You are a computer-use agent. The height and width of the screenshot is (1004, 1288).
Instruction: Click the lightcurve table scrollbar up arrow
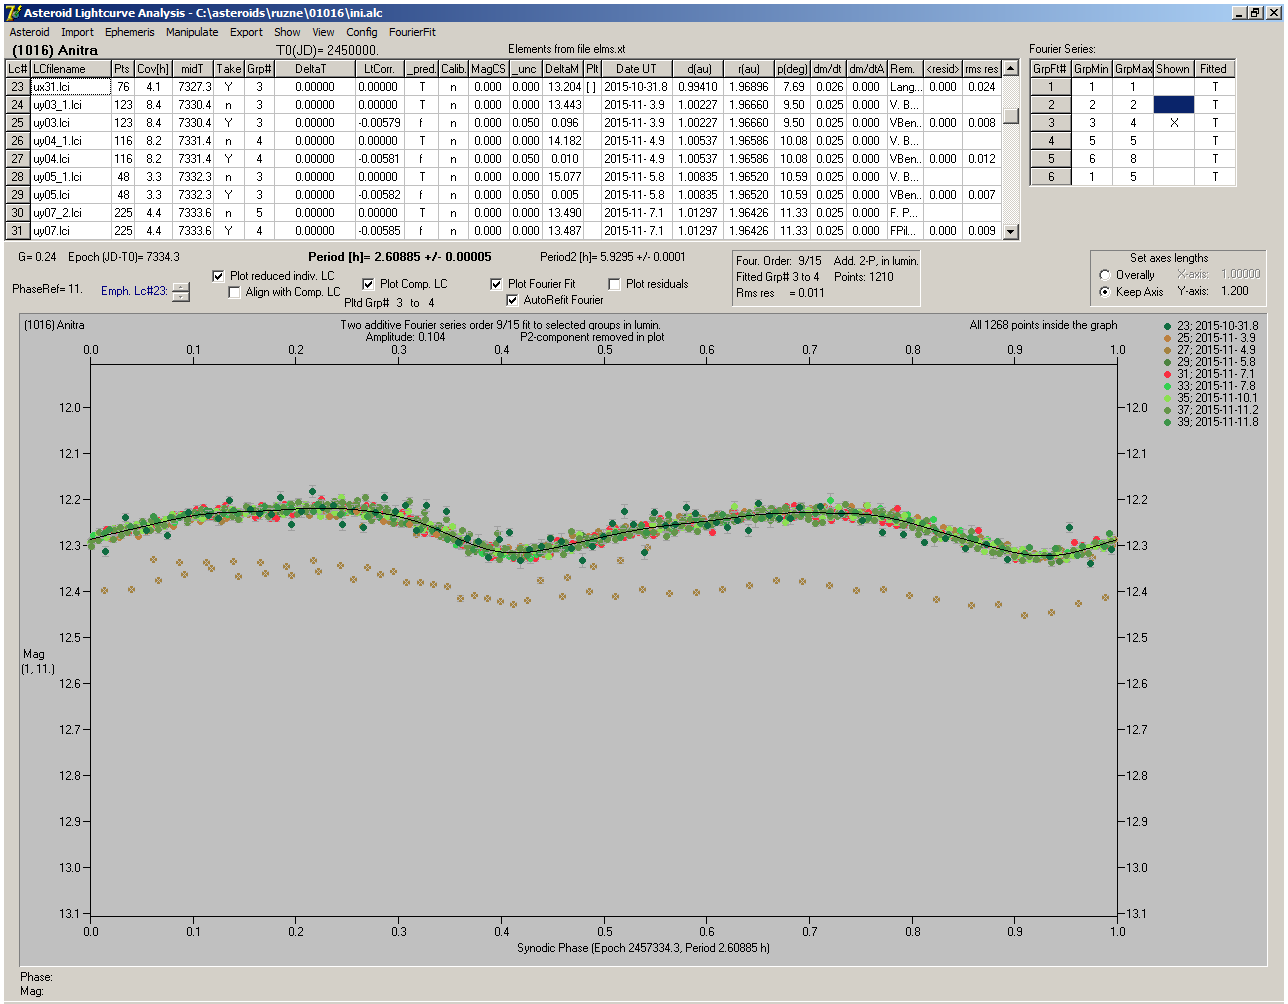click(x=1010, y=69)
